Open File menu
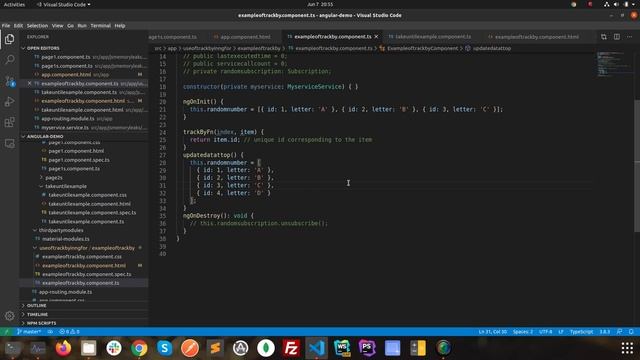Screen dimensions: 640x360 point(6,26)
